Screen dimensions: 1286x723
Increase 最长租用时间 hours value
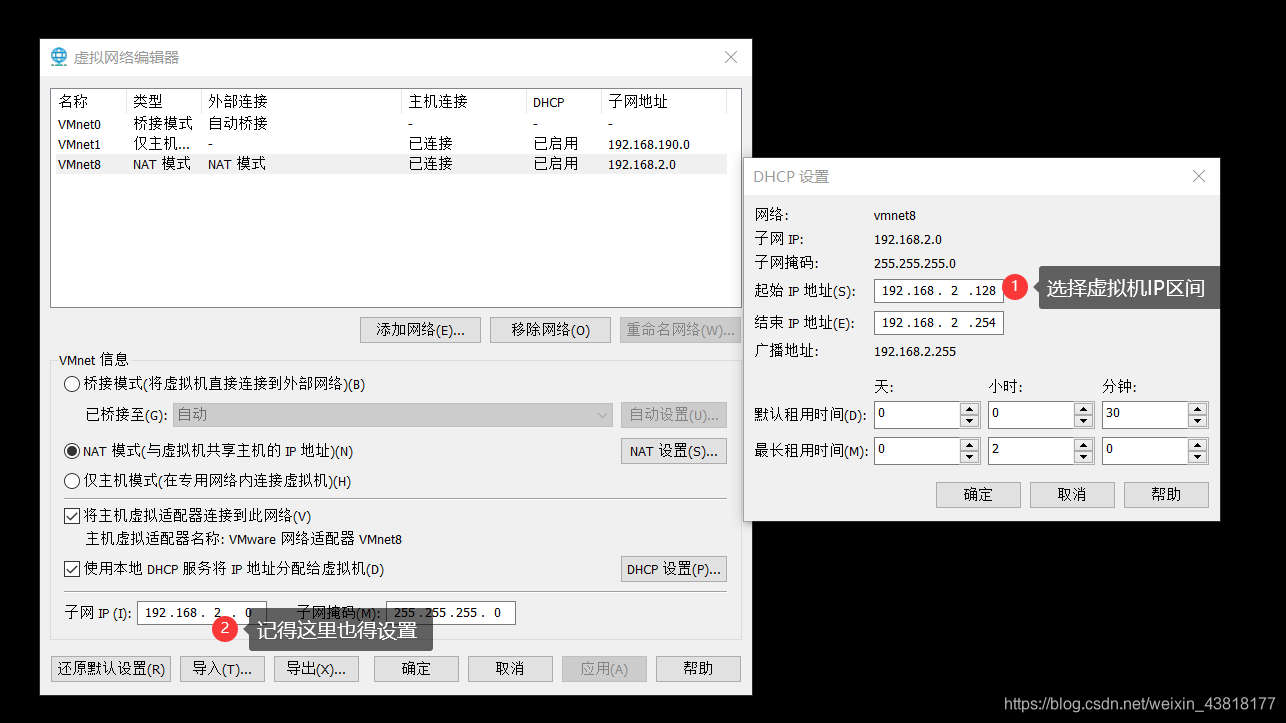tap(1083, 445)
